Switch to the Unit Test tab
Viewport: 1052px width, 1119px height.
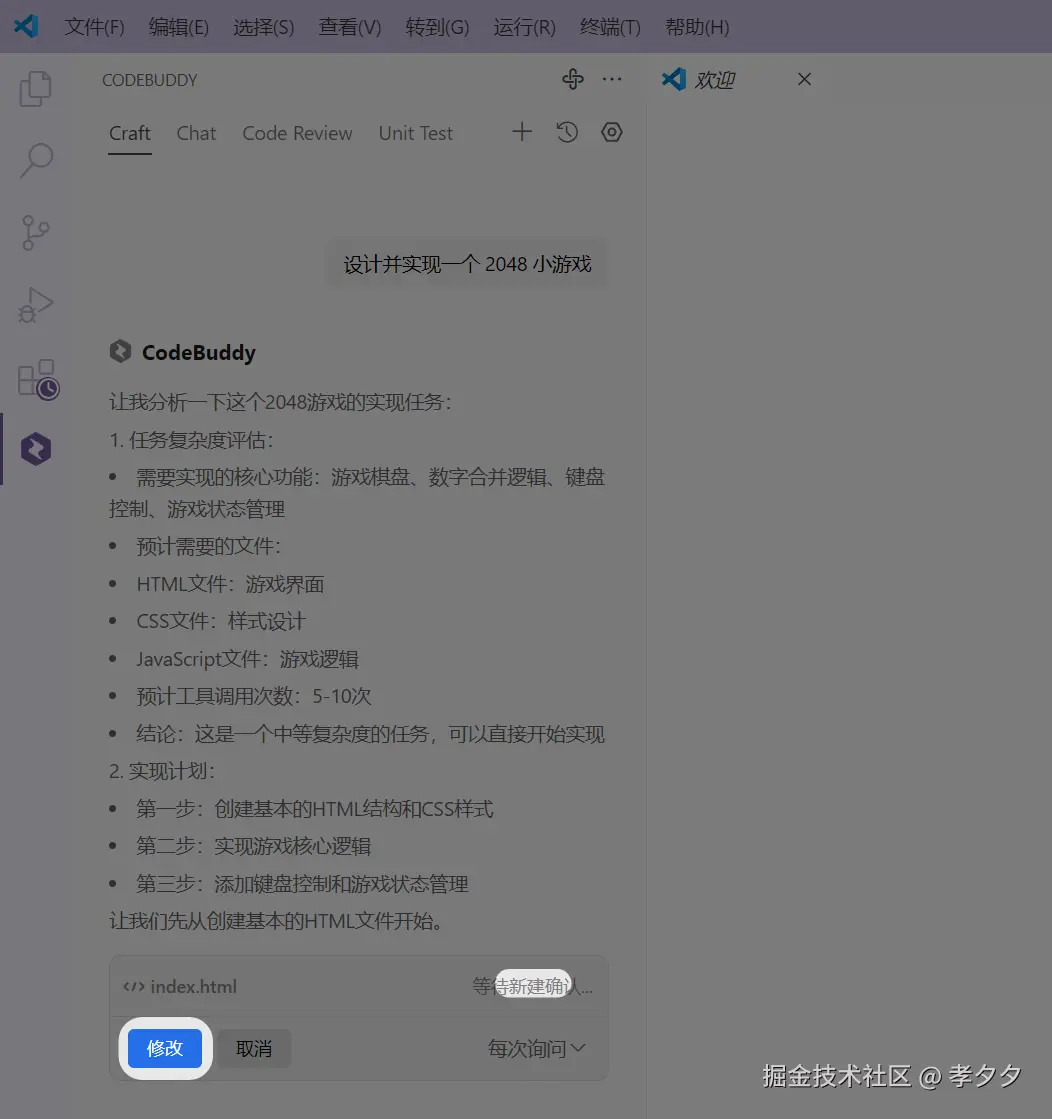(415, 133)
